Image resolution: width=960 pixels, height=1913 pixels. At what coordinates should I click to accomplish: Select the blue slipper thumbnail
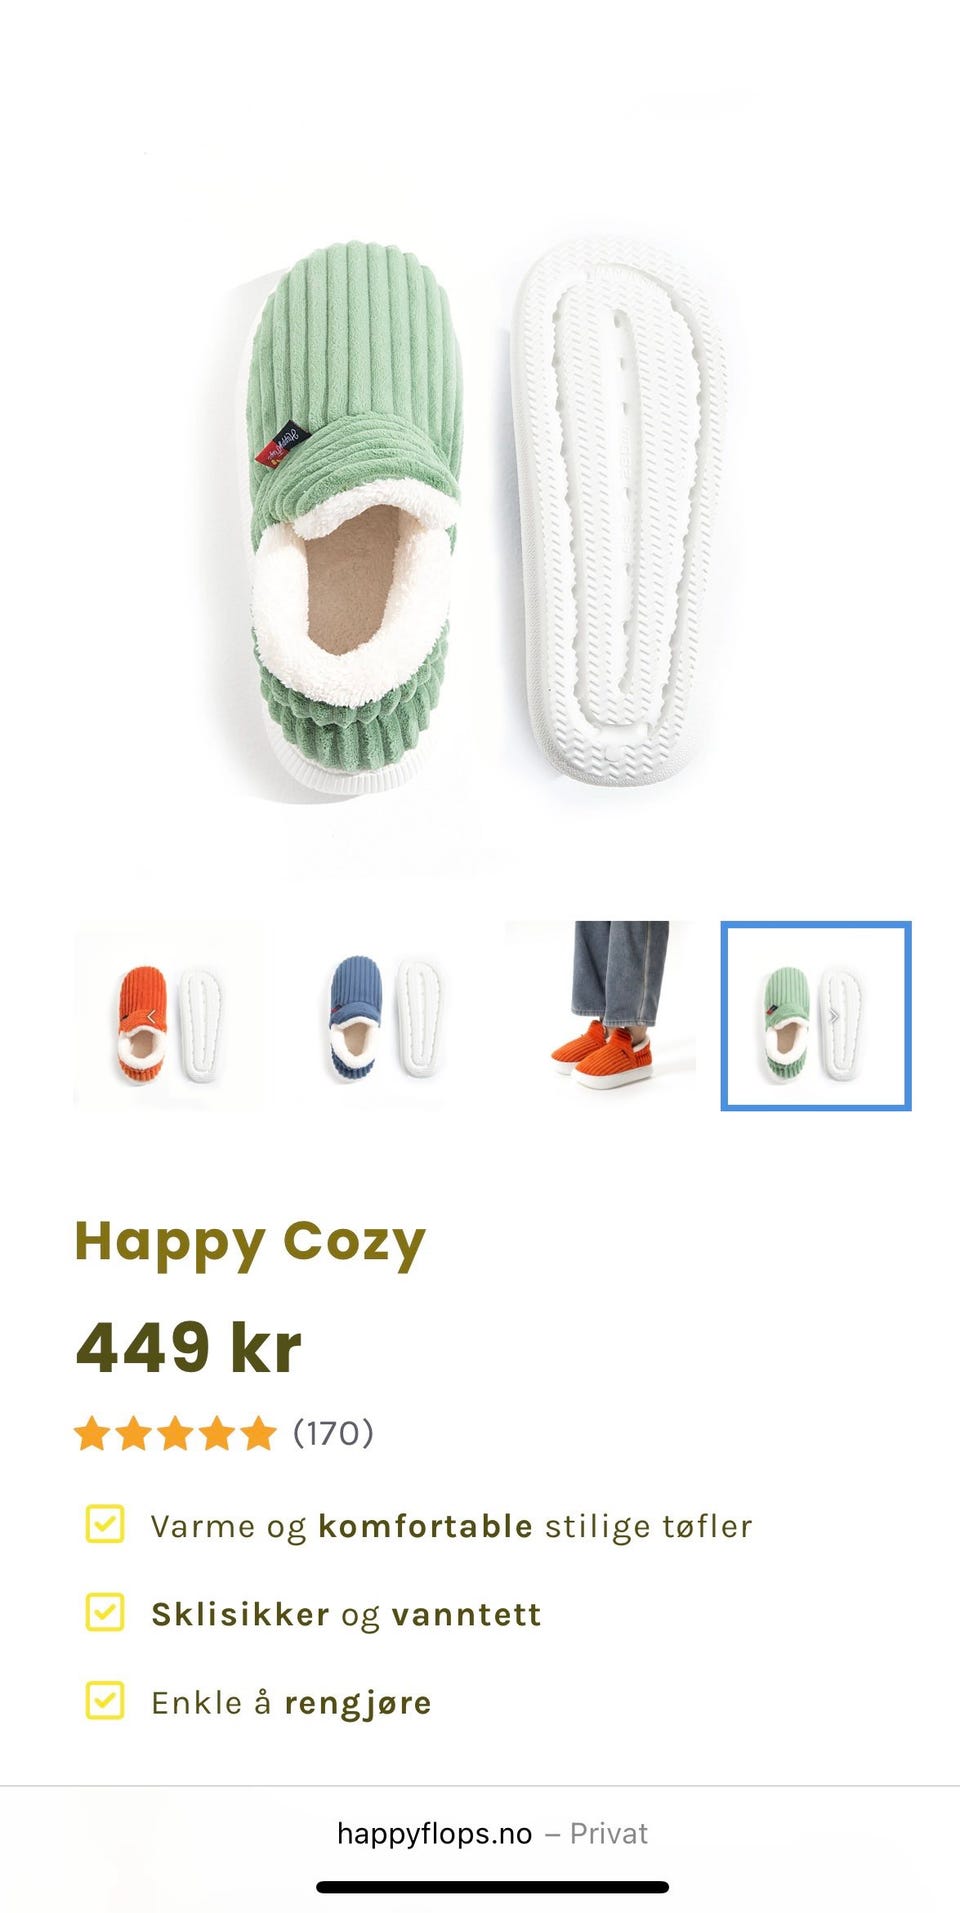pos(384,1016)
